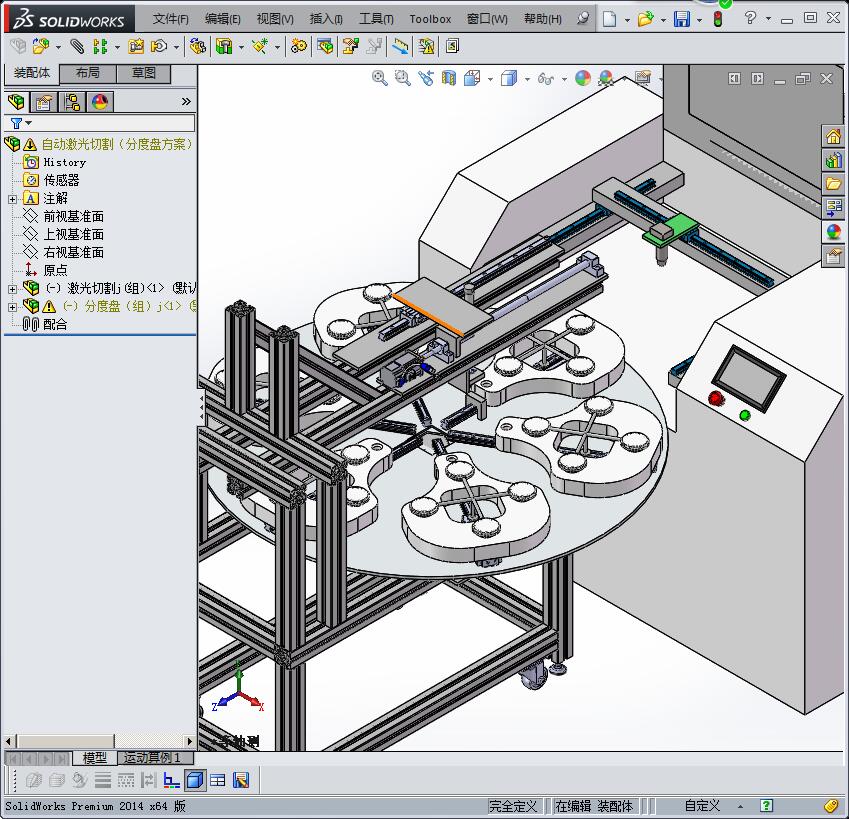Select the ConfigurationManager tab icon
This screenshot has height=819, width=849.
tap(72, 102)
